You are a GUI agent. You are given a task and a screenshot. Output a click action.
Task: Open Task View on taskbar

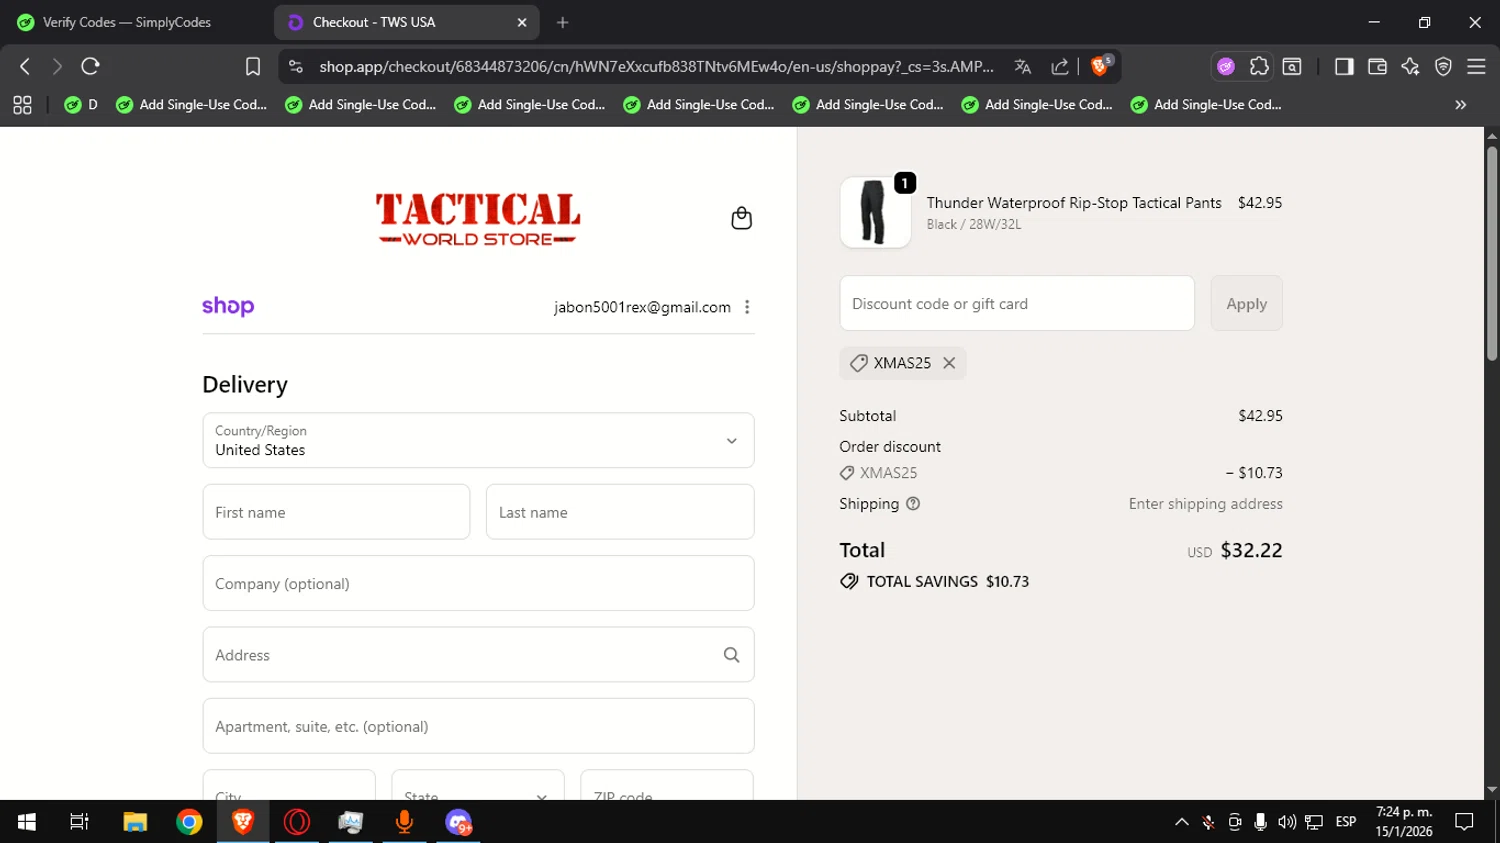(x=79, y=822)
